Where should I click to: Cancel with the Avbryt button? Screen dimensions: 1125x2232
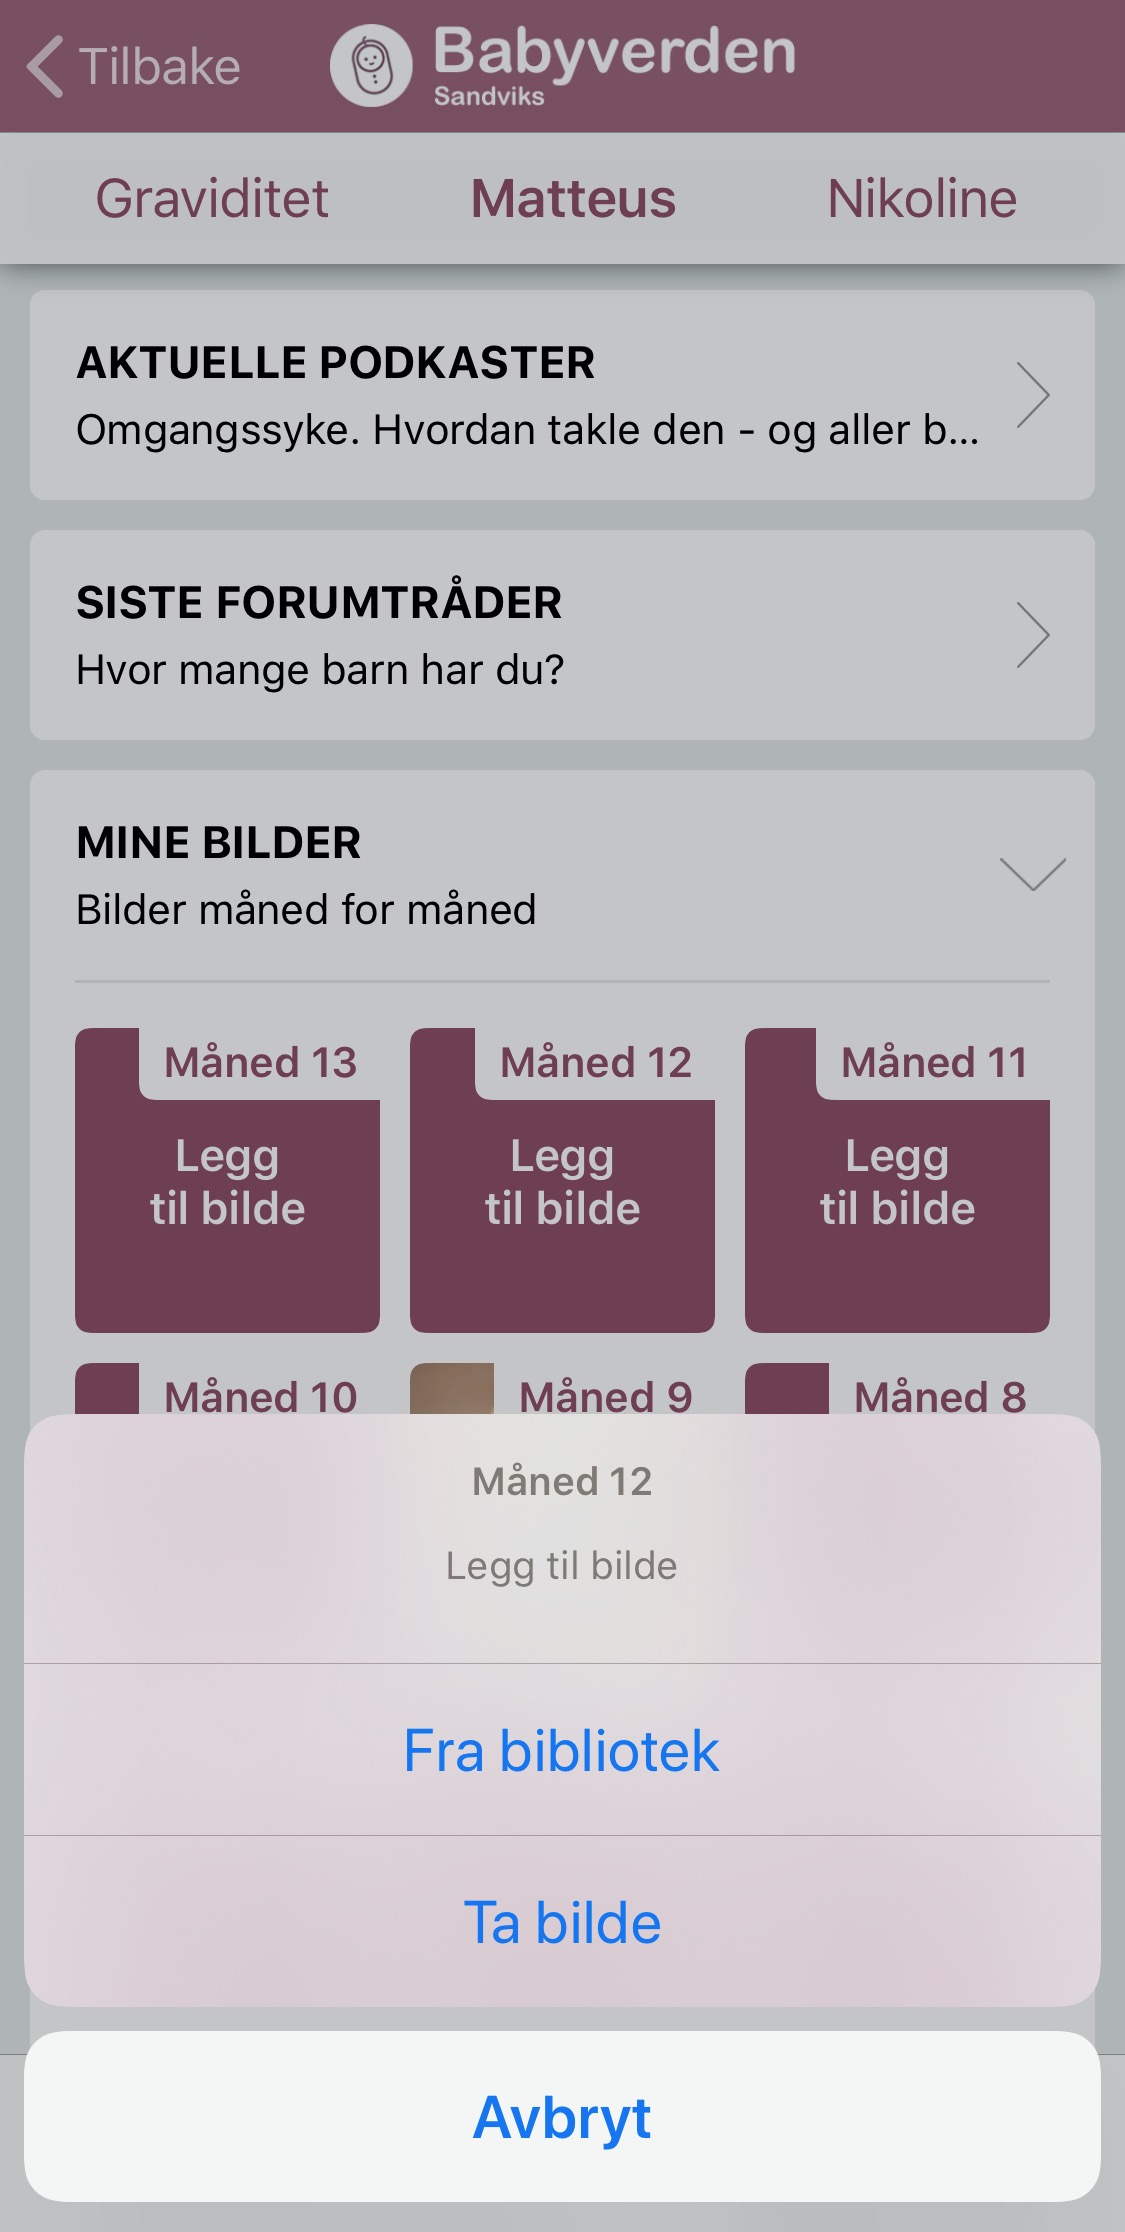[x=562, y=2117]
